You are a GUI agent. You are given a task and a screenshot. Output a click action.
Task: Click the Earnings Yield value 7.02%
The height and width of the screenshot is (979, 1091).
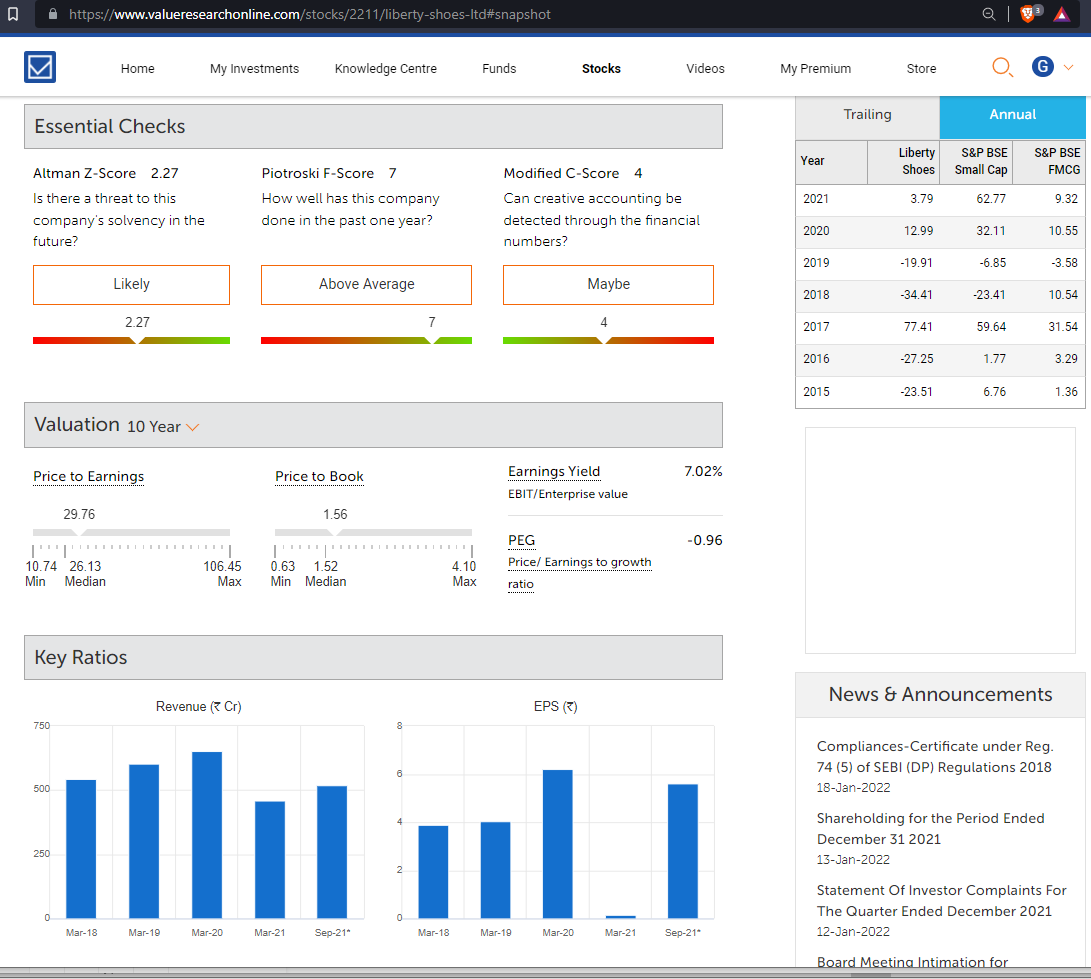coord(703,472)
